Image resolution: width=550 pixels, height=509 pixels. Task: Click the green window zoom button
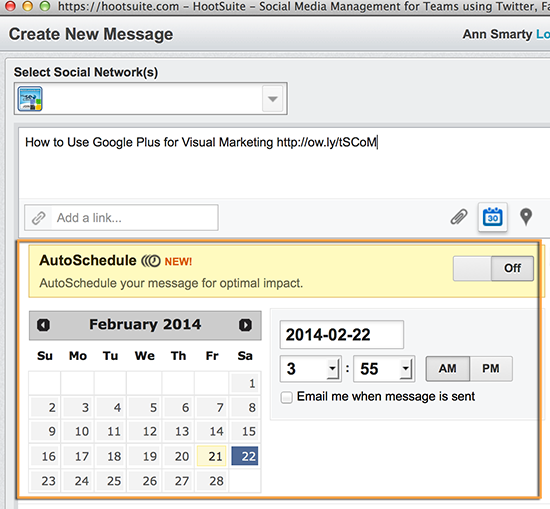[x=44, y=6]
